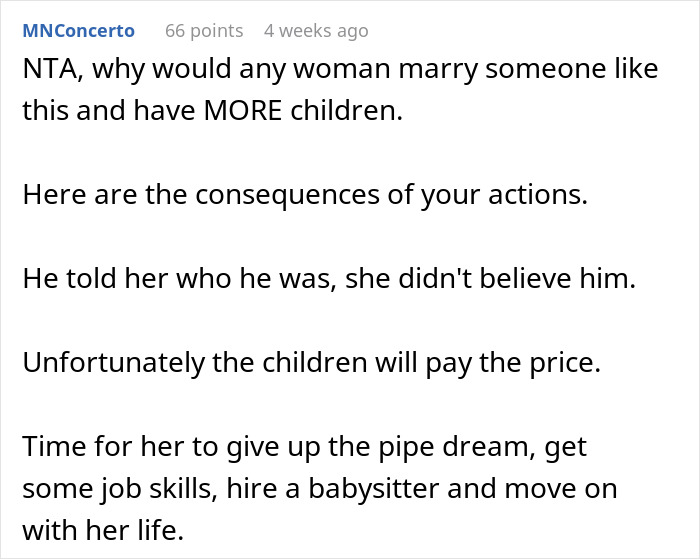Click the 66 points score

[x=204, y=31]
